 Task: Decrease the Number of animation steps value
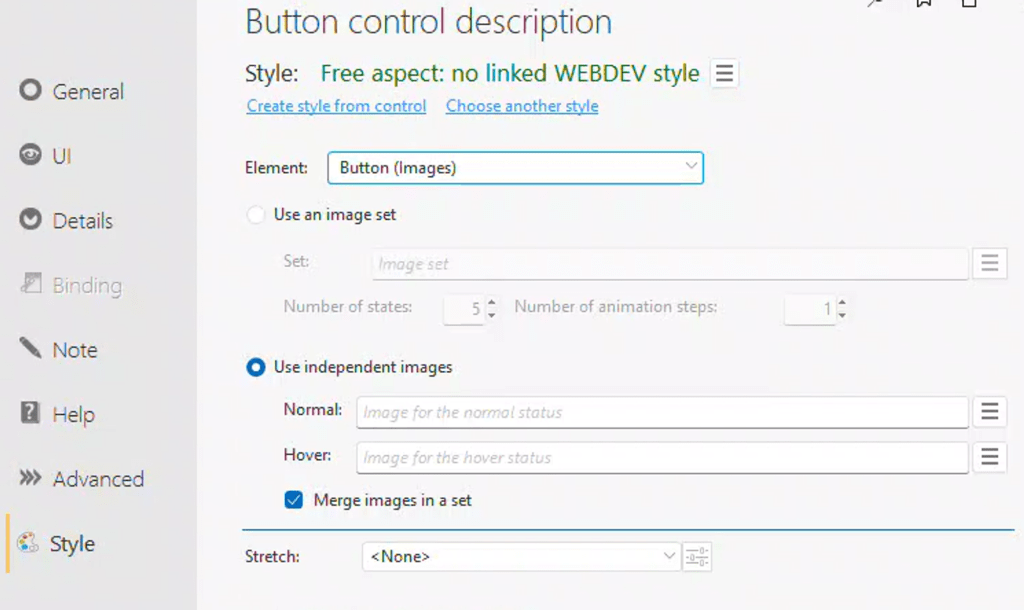click(x=842, y=315)
